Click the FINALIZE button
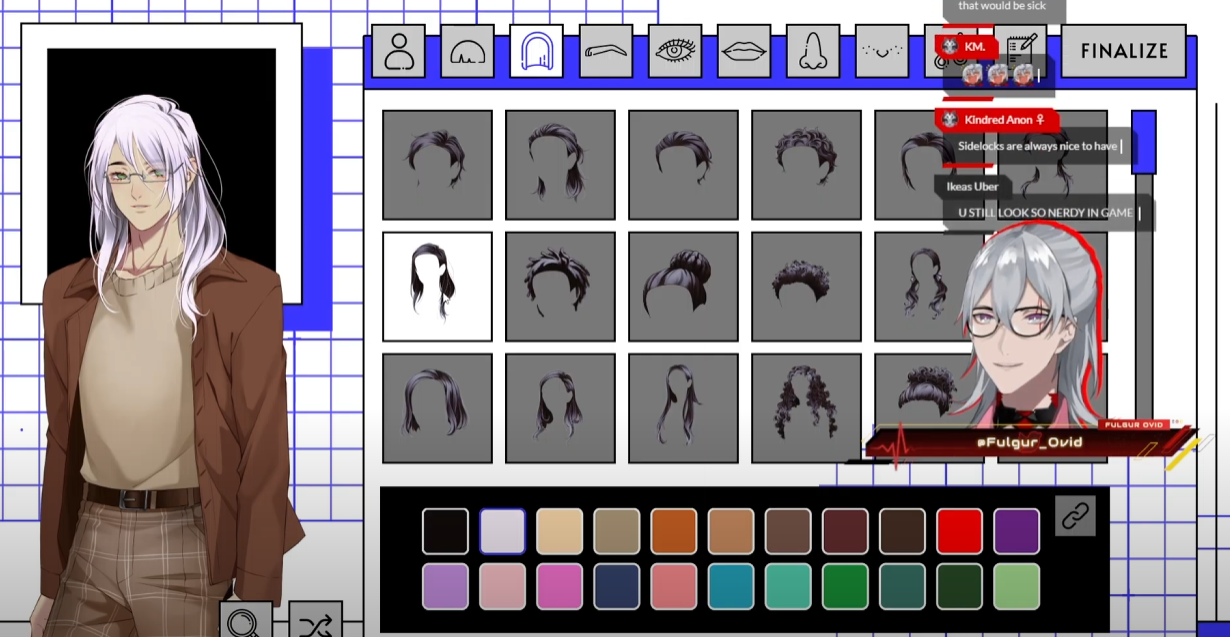This screenshot has height=637, width=1230. coord(1124,51)
